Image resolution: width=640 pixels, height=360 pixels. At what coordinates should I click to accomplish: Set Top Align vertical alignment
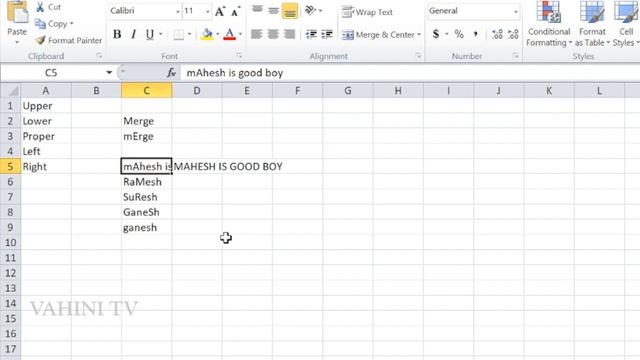pos(257,10)
